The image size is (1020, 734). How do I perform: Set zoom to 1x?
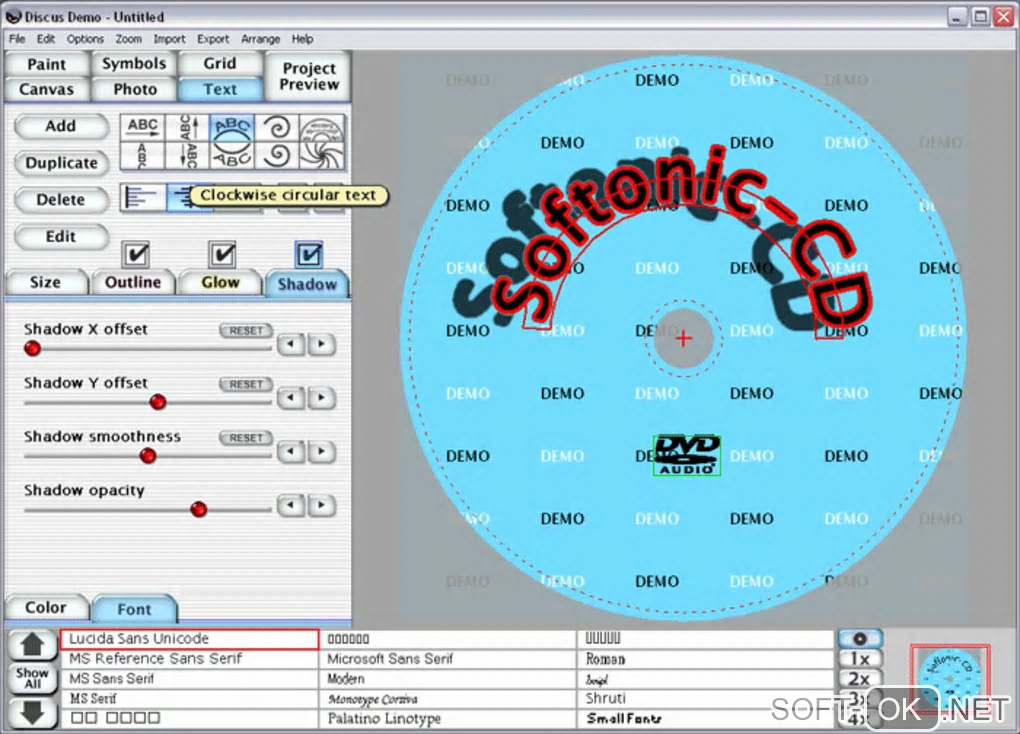pos(860,659)
